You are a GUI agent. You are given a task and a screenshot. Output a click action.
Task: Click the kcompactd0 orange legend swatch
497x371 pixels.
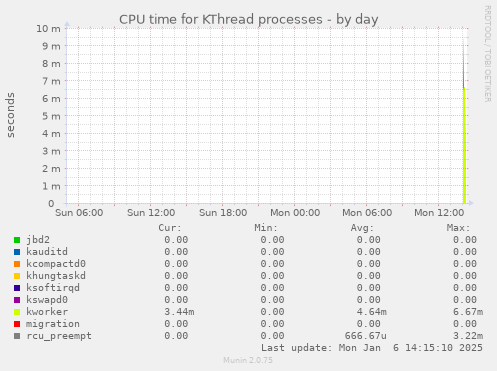coord(17,264)
